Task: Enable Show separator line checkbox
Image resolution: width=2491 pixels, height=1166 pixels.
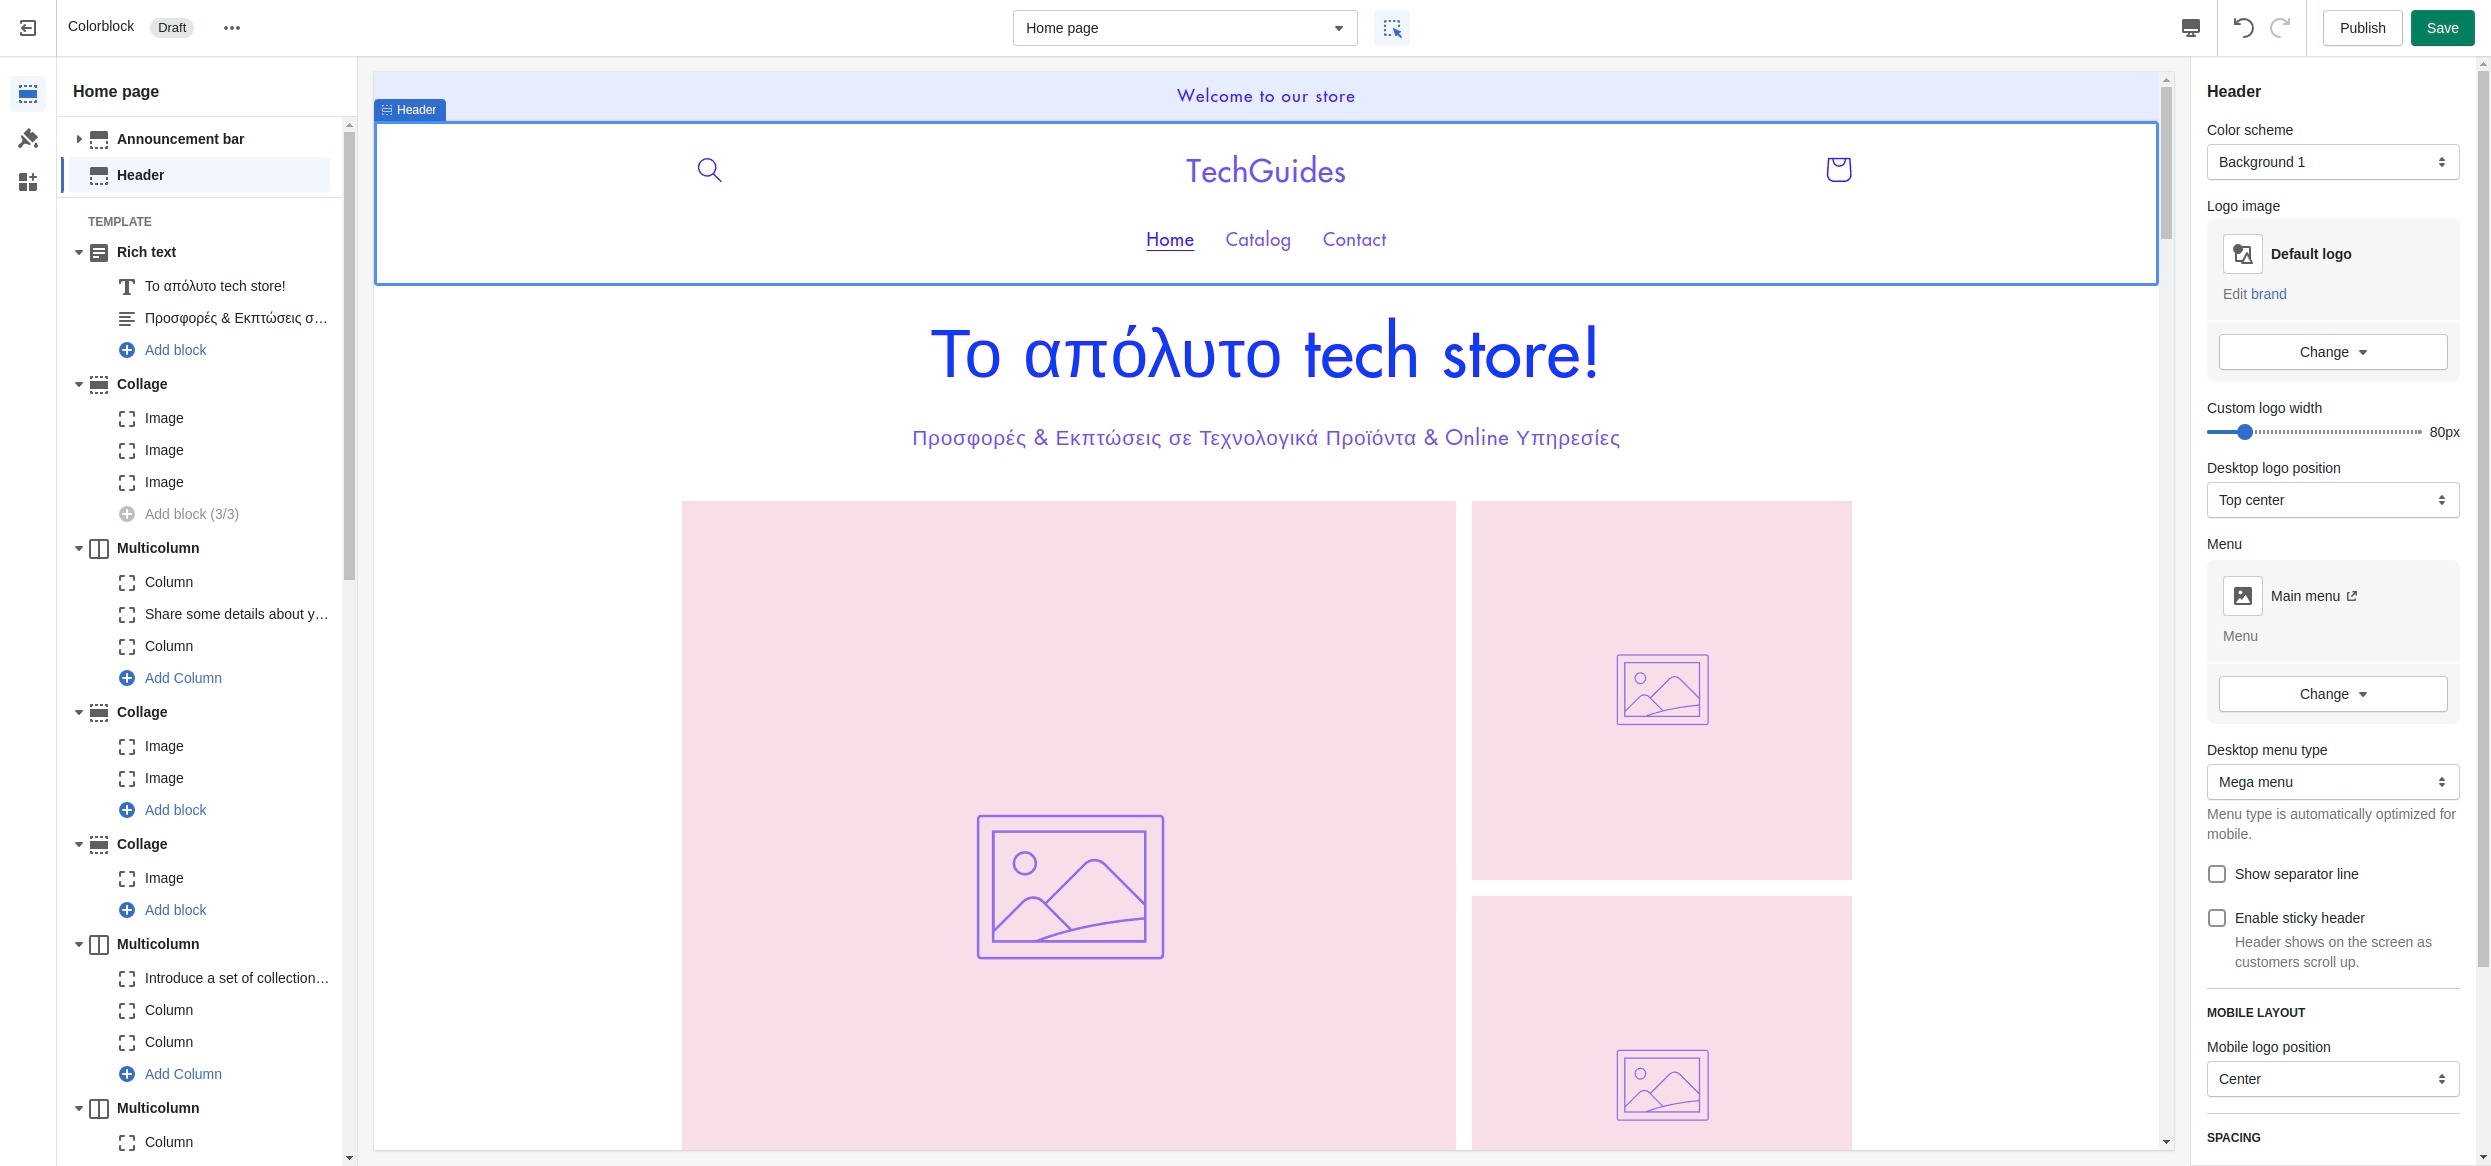Action: click(2217, 874)
